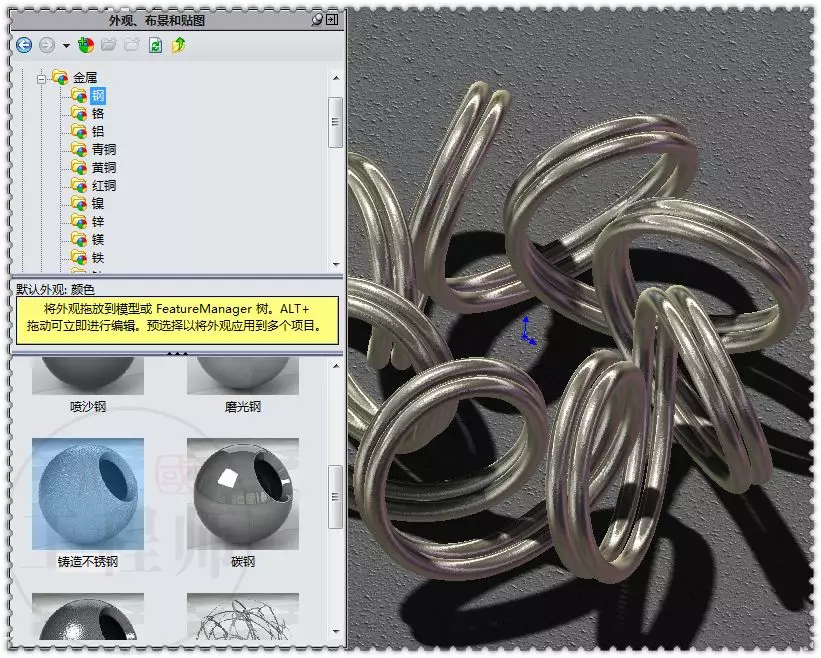Click the Add File Location icon
821x658 pixels.
click(x=86, y=46)
